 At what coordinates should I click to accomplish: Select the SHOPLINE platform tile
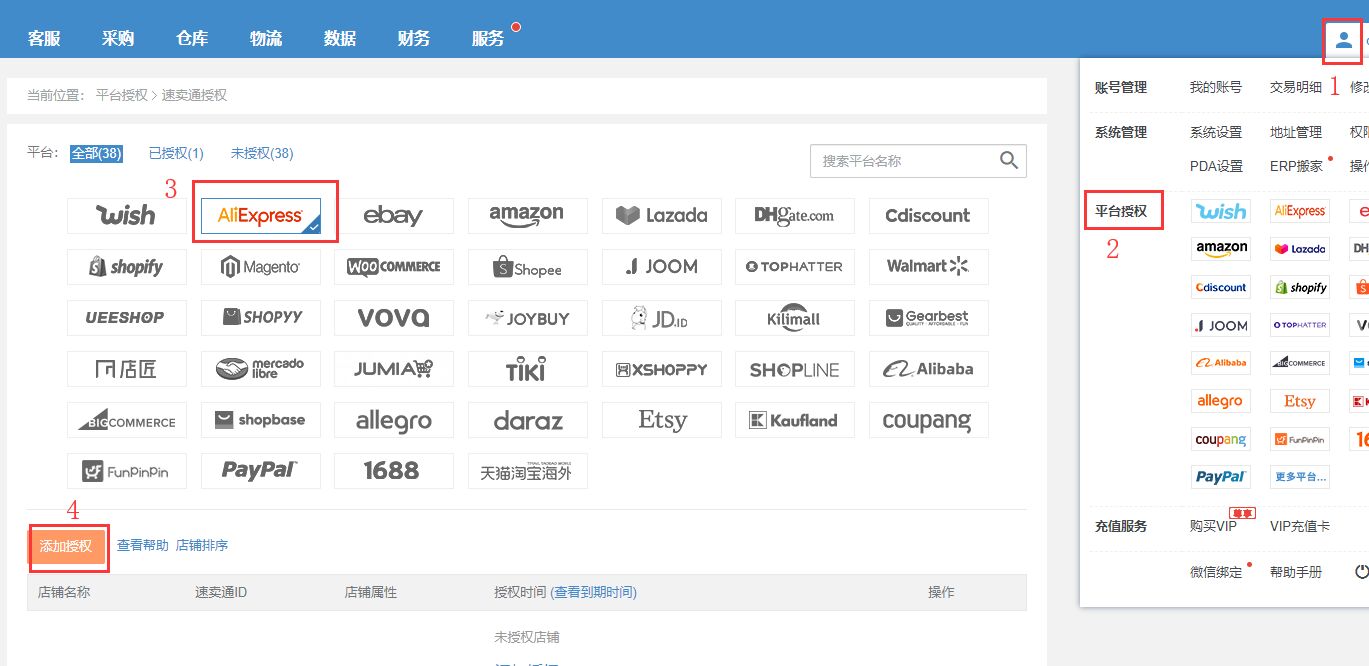click(x=795, y=369)
